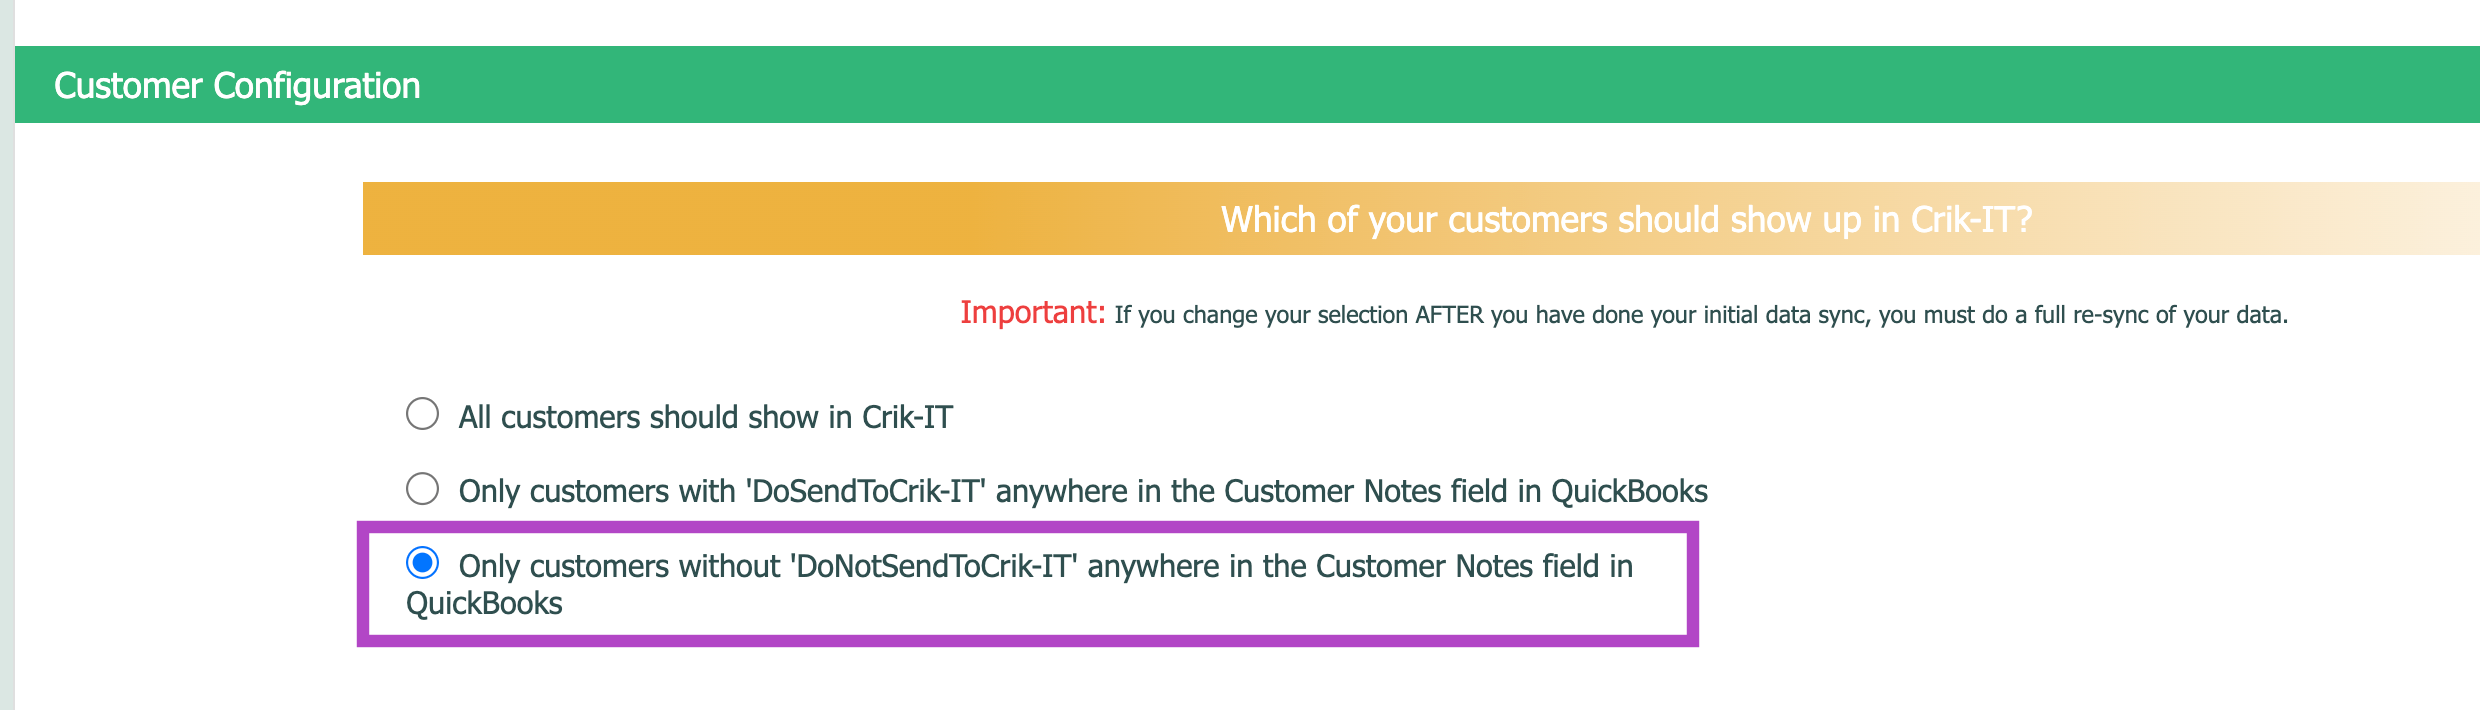Click 'Crik-IT' at end of first option

[x=907, y=417]
